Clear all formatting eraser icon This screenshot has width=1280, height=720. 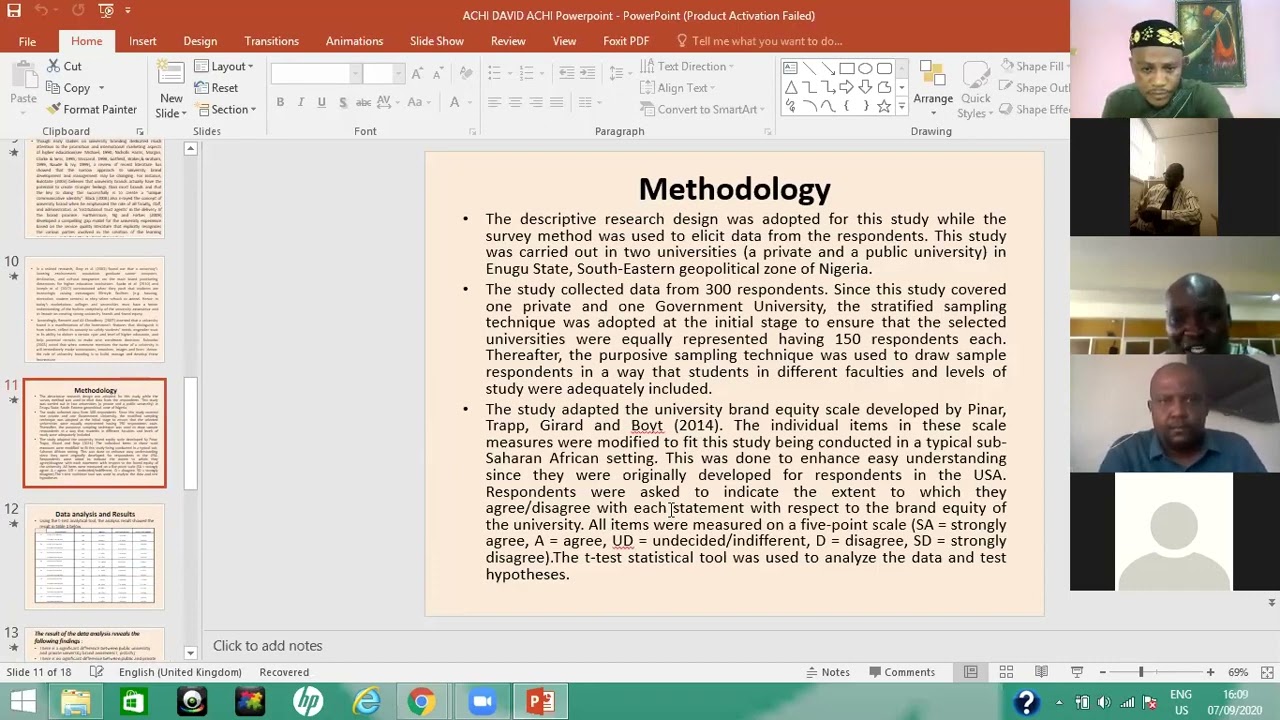pyautogui.click(x=467, y=74)
